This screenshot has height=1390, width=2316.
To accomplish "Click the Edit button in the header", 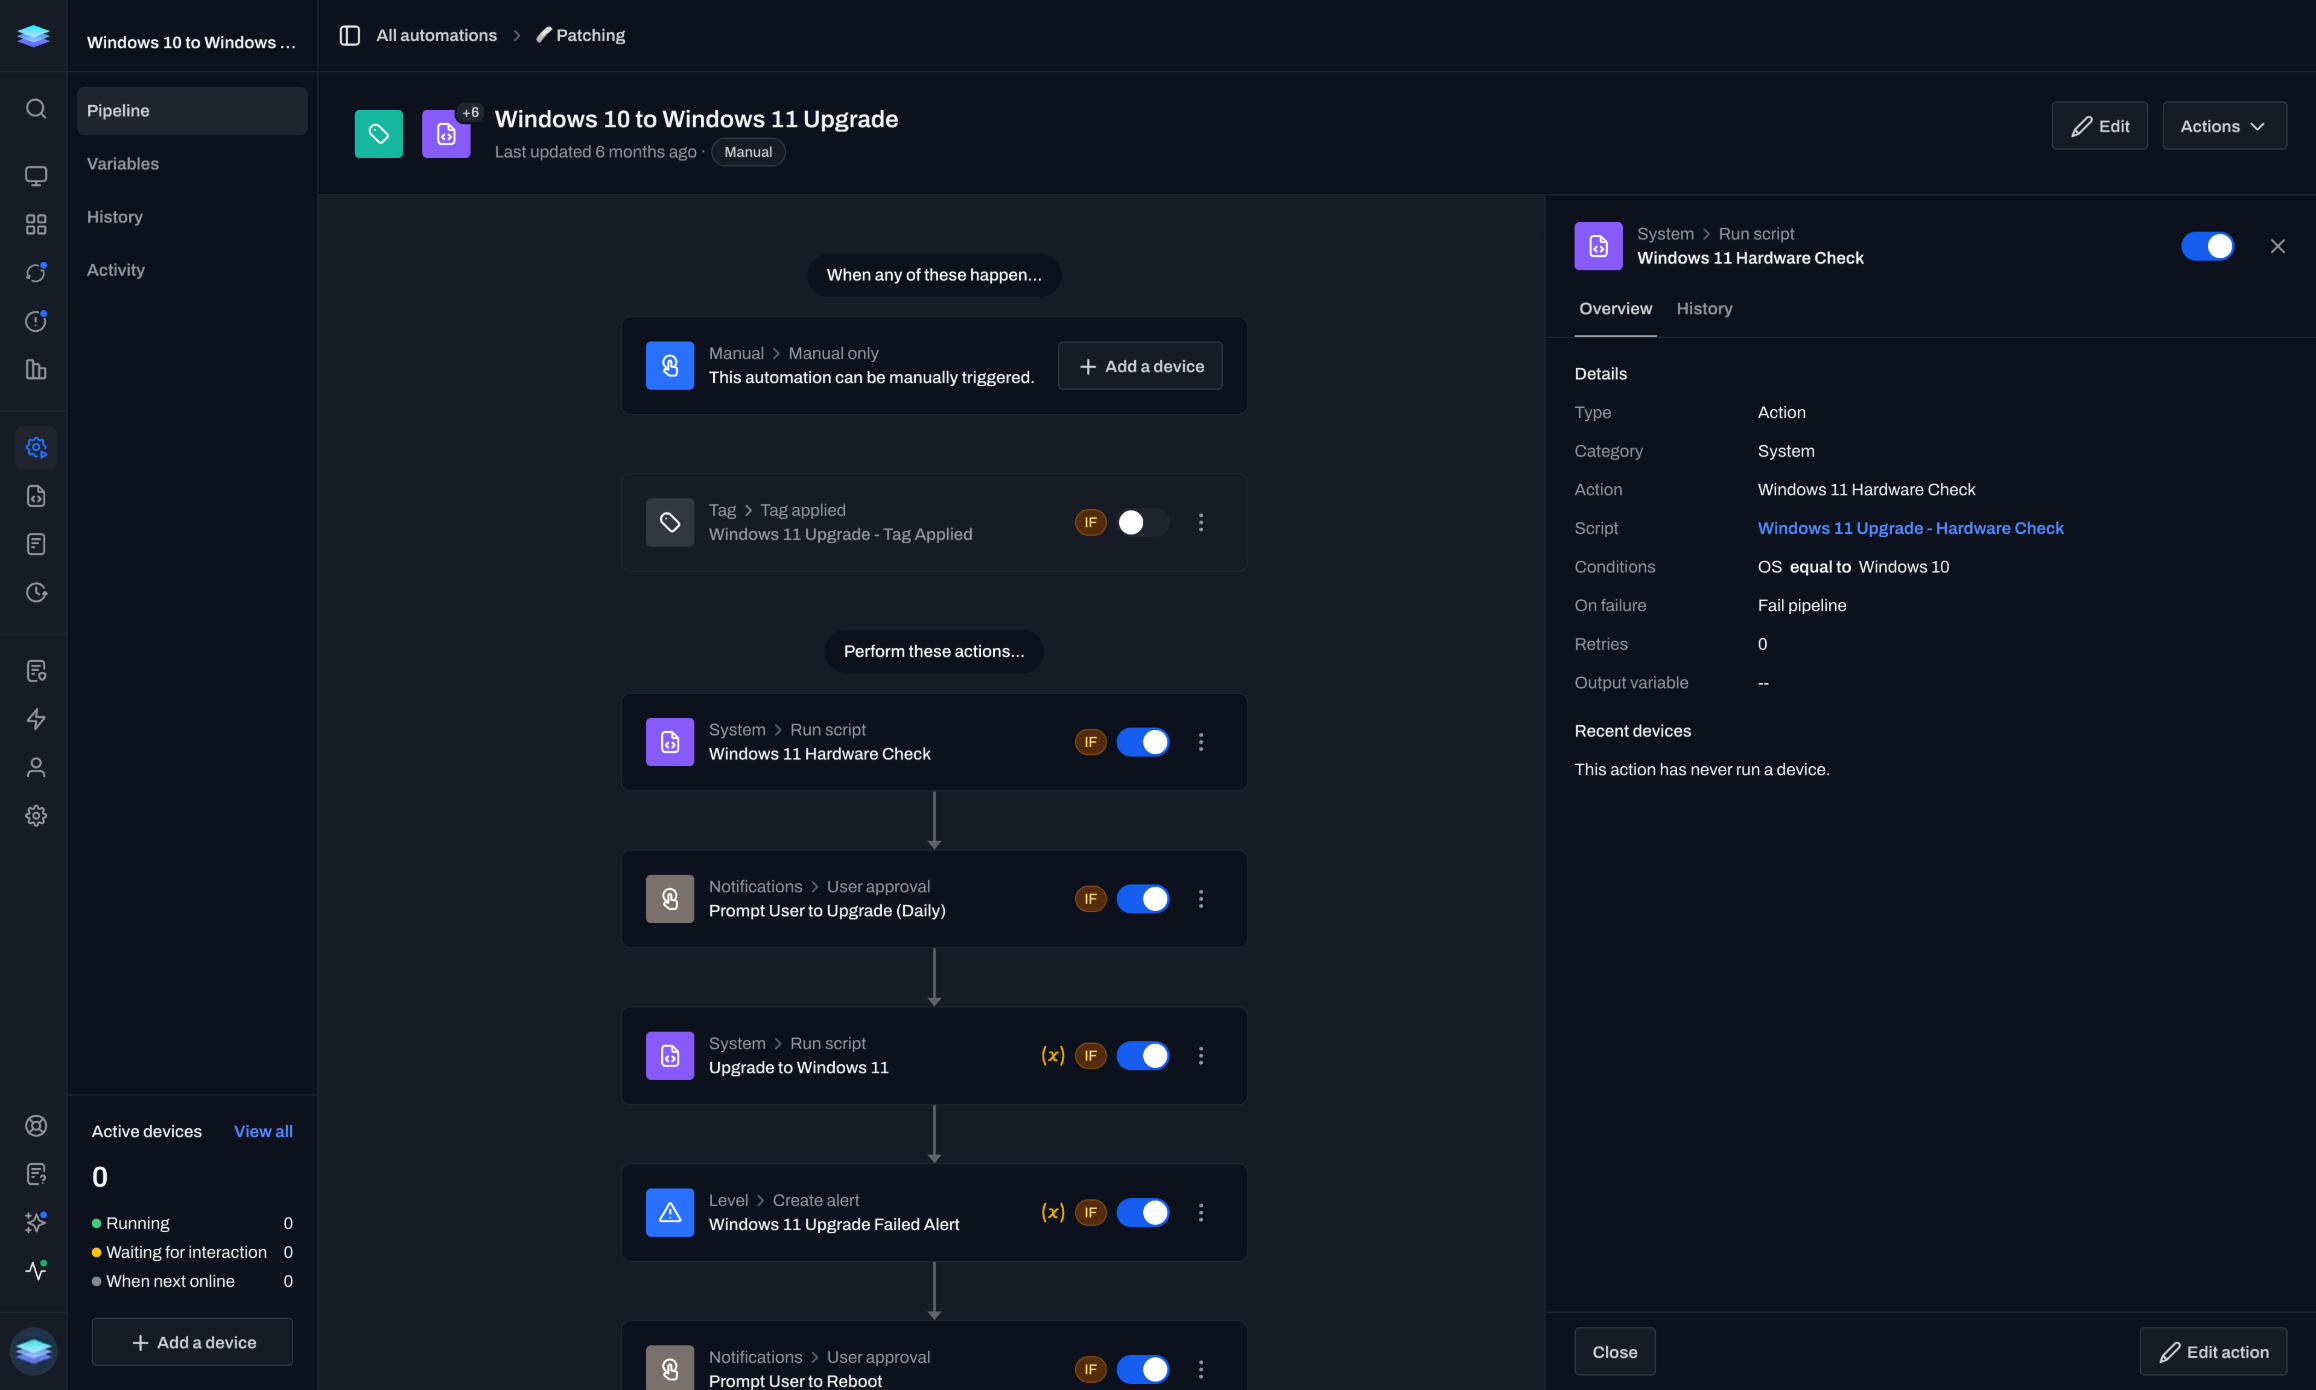I will [x=2099, y=126].
